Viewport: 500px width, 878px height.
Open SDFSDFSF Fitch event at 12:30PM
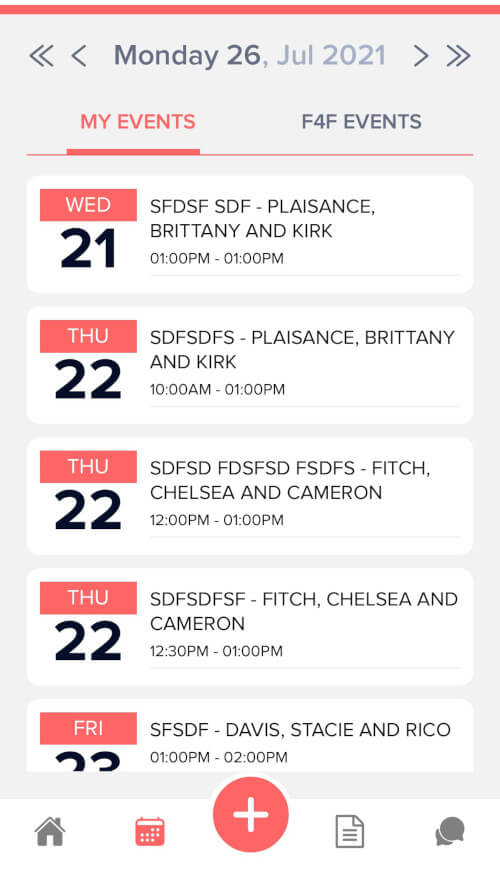click(250, 627)
